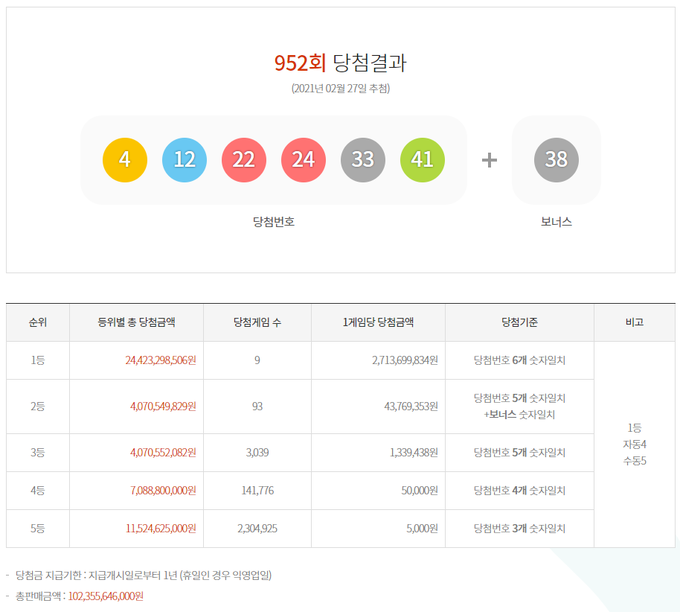The width and height of the screenshot is (680, 612).
Task: Click the gray ball number 33
Action: 363,160
